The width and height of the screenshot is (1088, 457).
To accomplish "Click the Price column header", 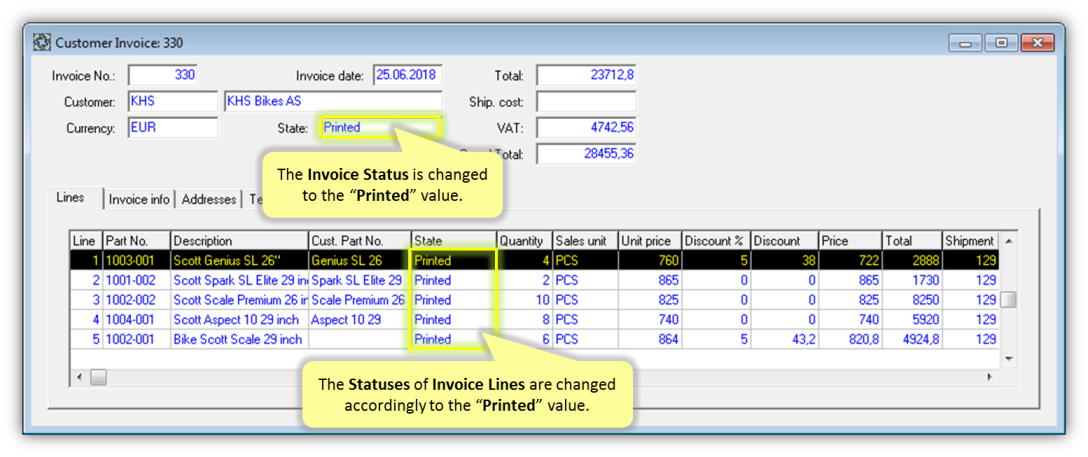I will point(850,241).
